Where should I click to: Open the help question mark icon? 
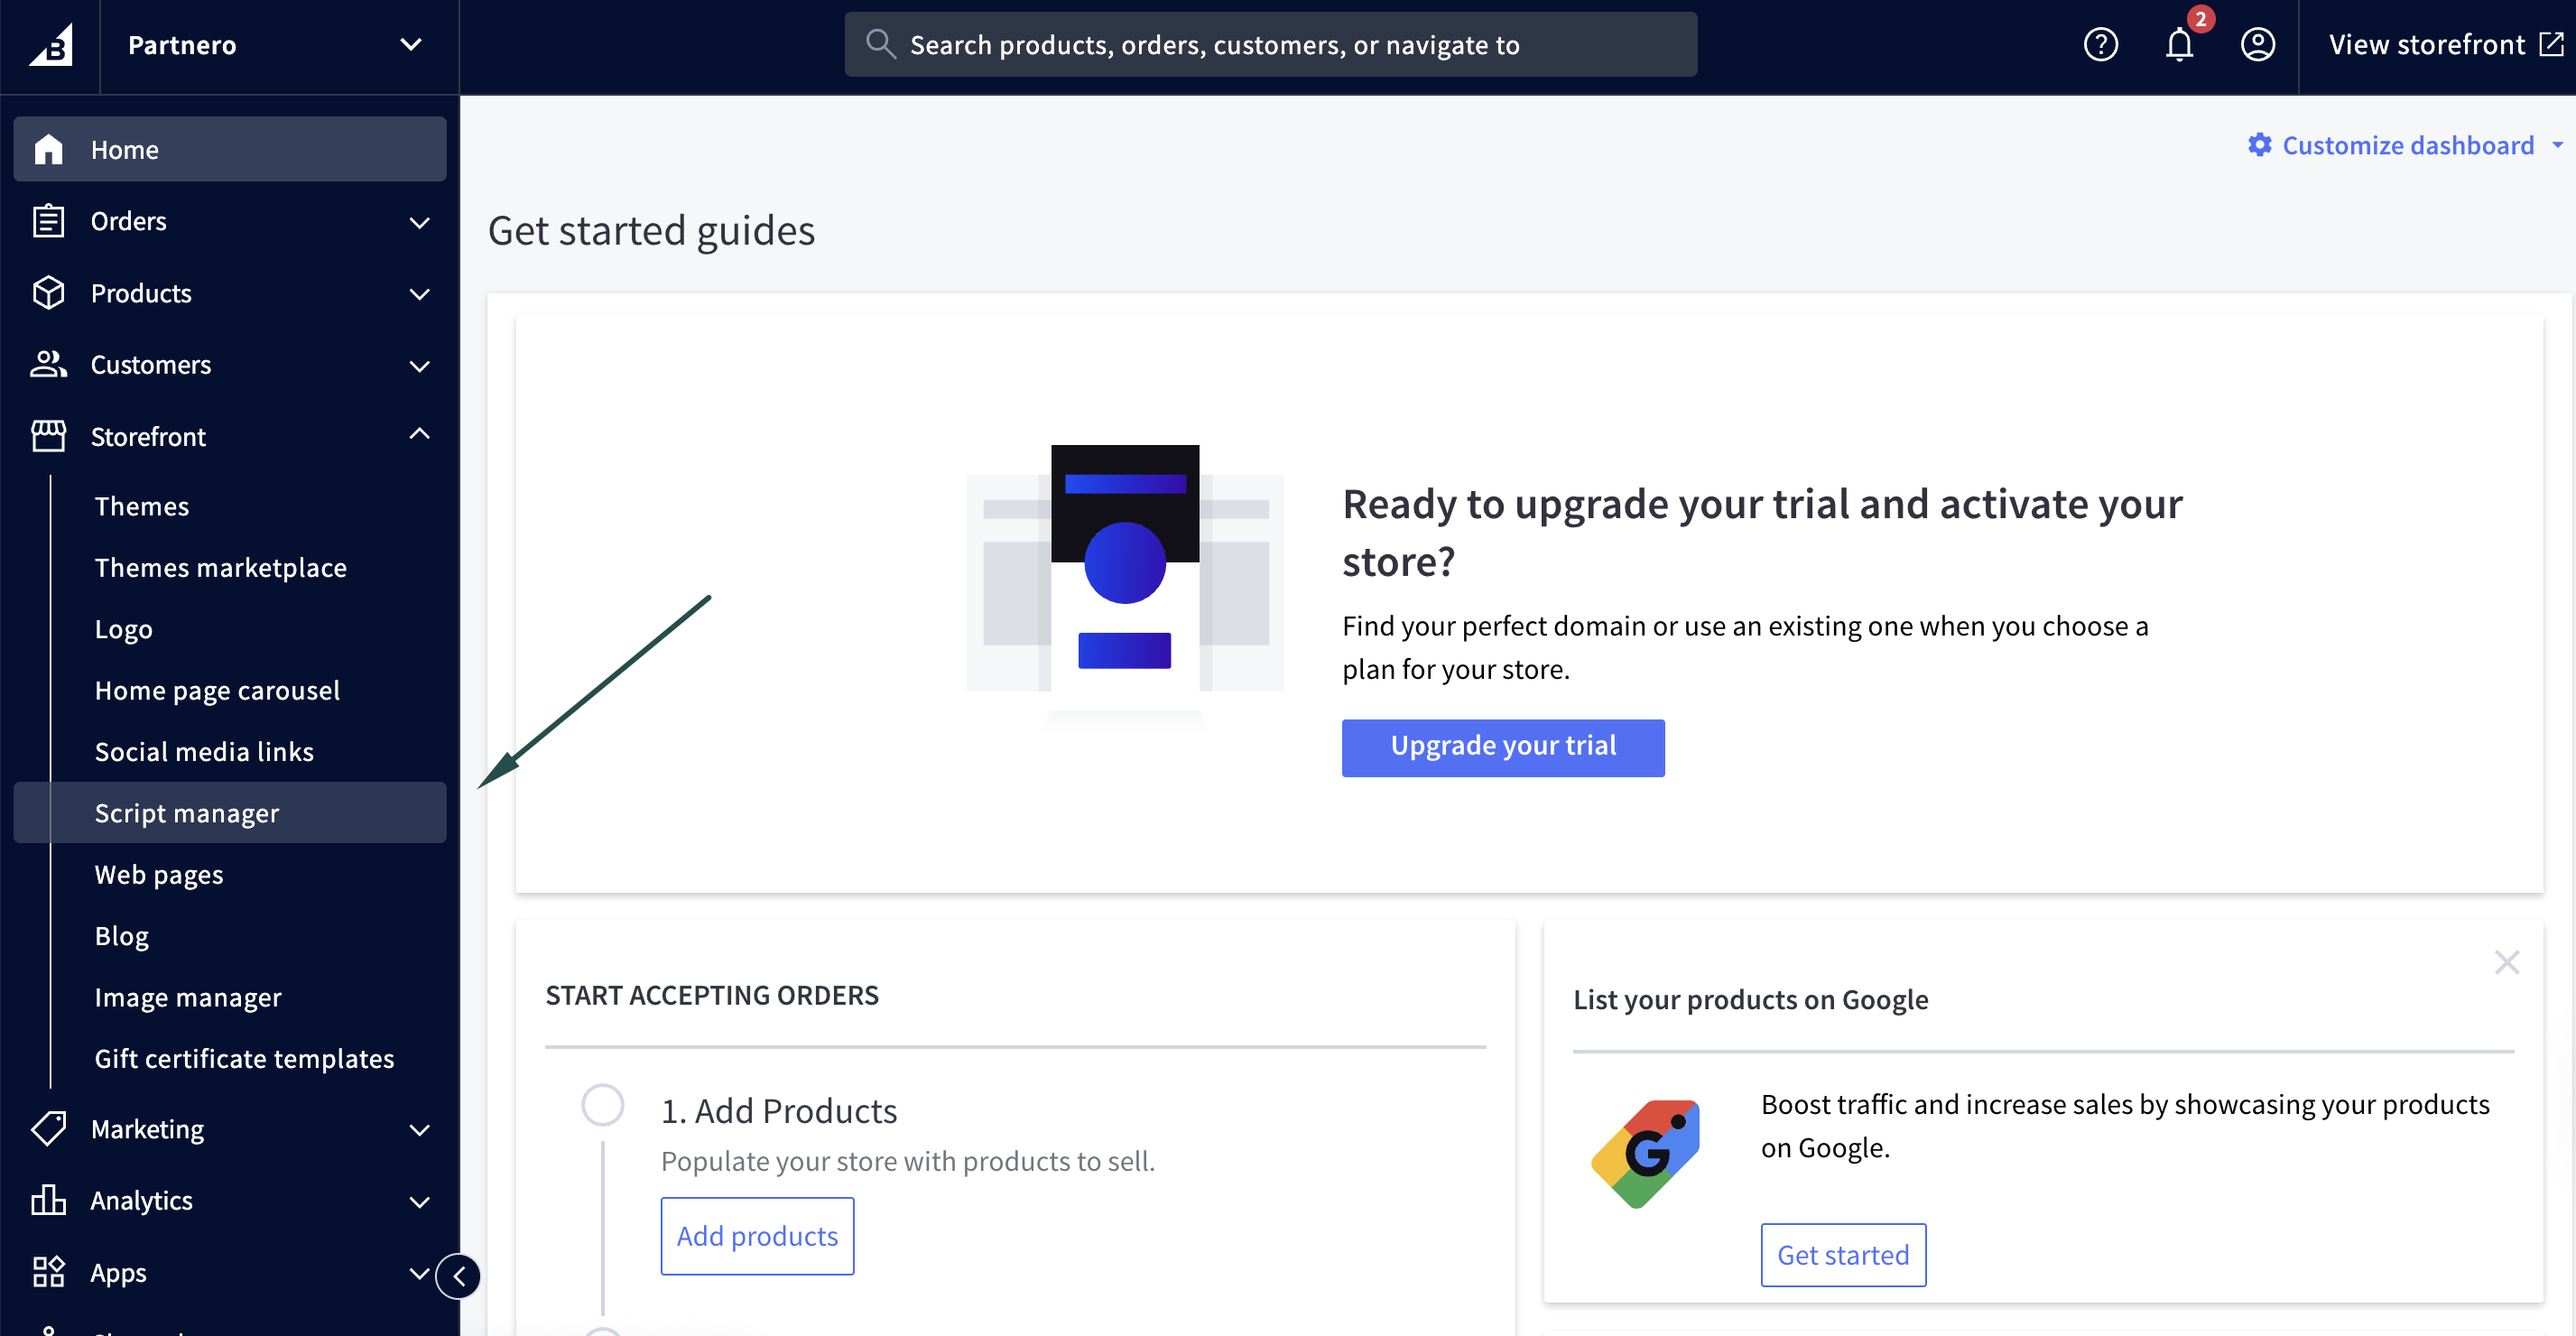click(x=2100, y=45)
